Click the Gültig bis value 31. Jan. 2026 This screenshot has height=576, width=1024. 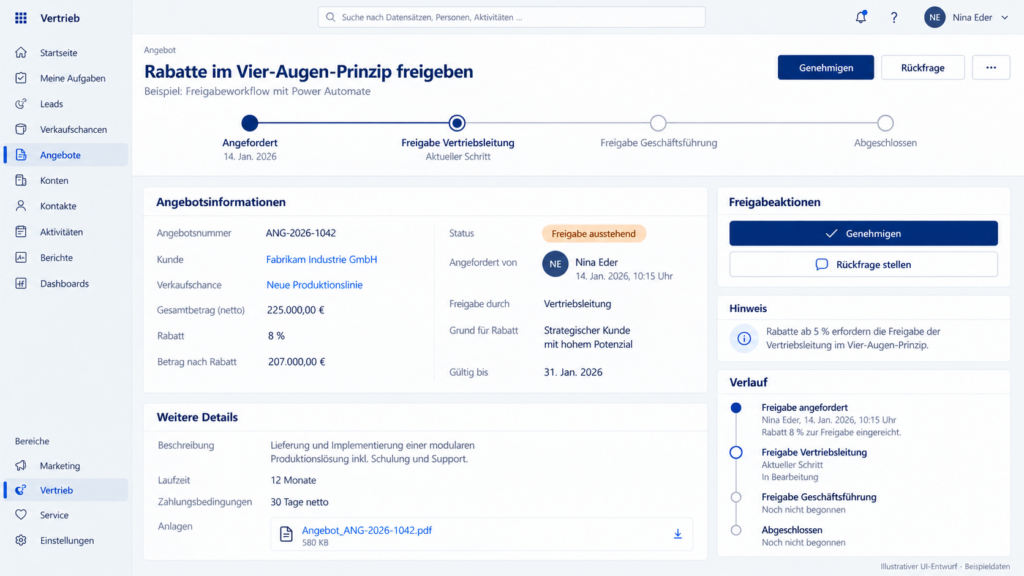[x=573, y=372]
